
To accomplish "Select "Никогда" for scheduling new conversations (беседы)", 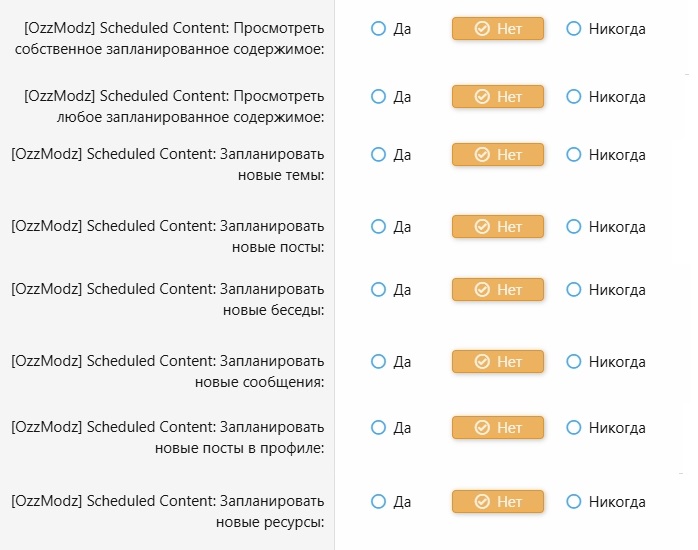I will 574,290.
